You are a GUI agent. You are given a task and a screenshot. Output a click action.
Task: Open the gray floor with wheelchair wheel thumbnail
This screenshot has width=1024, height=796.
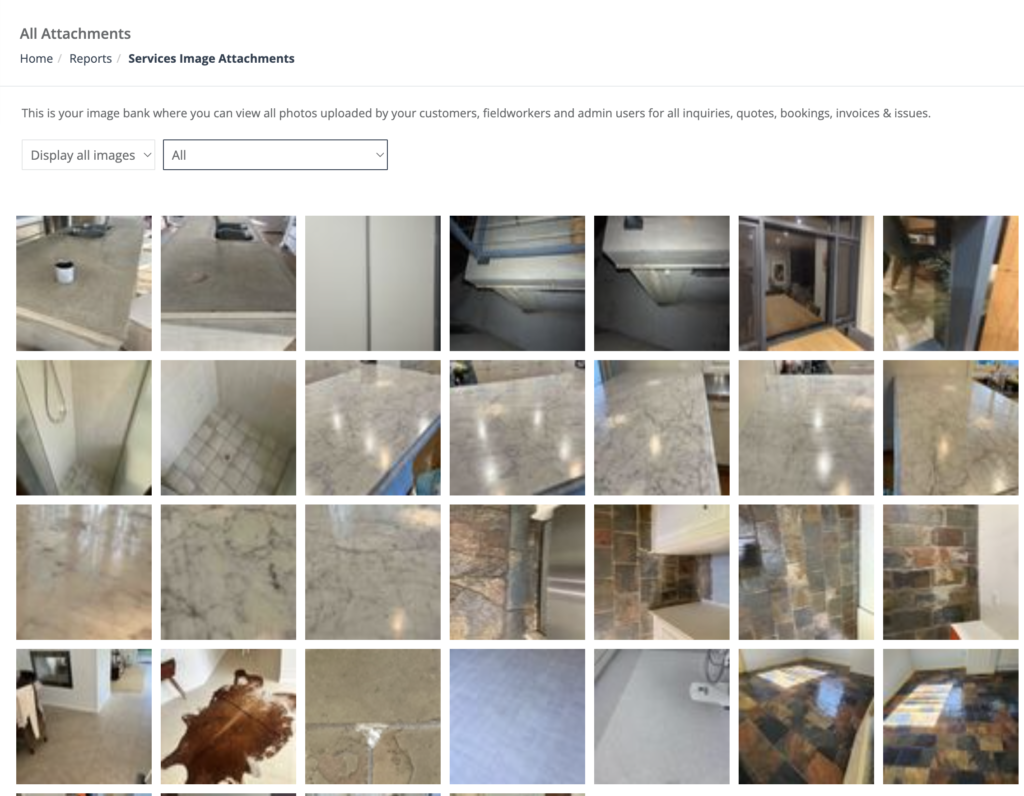pyautogui.click(x=662, y=716)
